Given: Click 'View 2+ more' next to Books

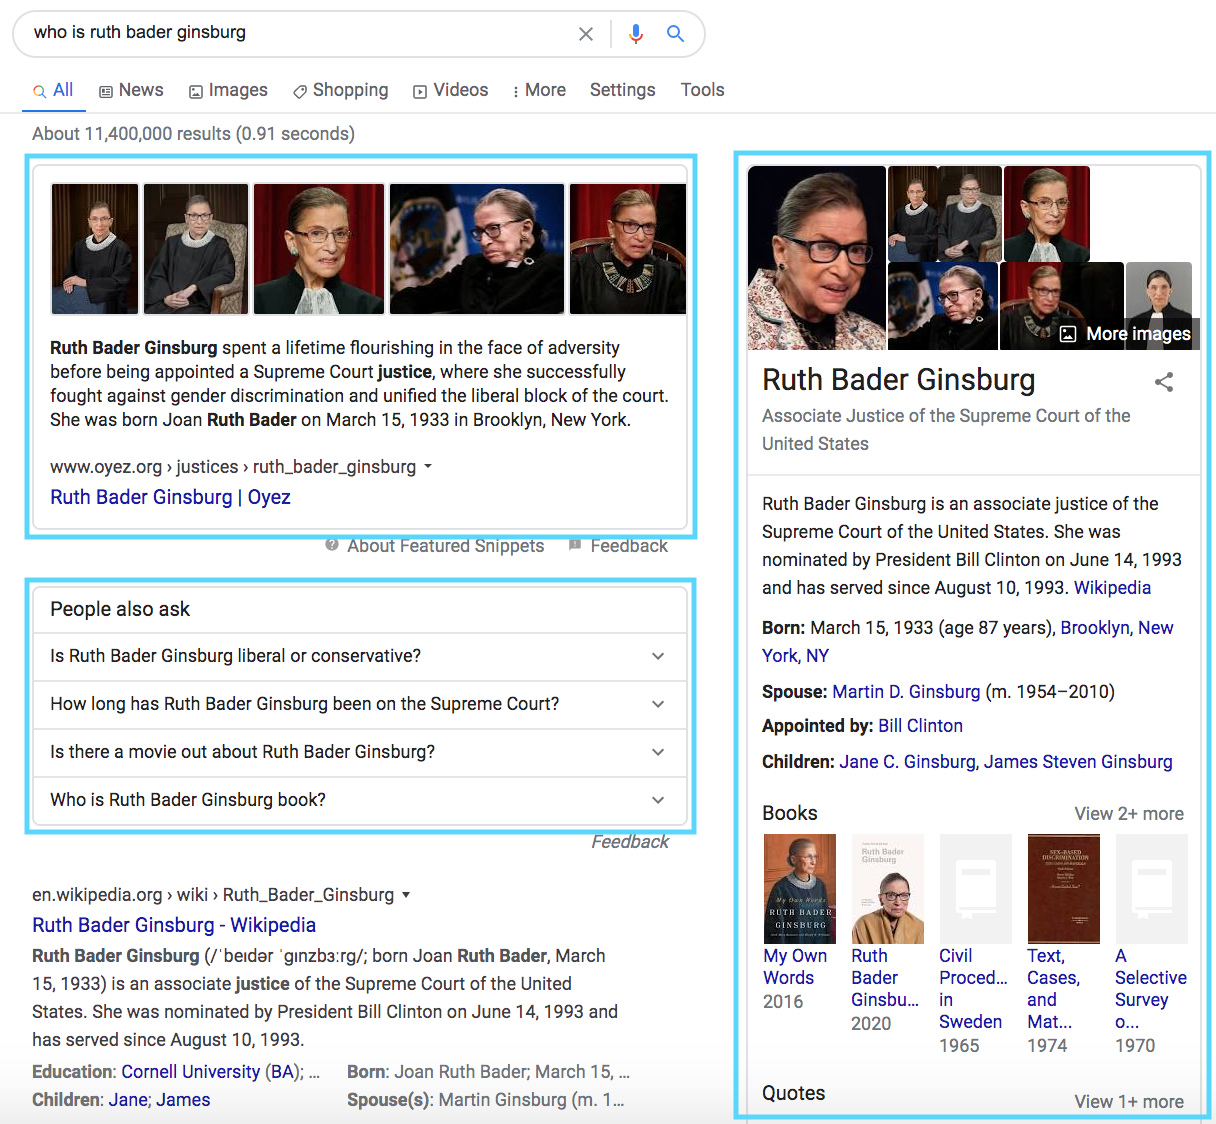Looking at the screenshot, I should 1128,814.
